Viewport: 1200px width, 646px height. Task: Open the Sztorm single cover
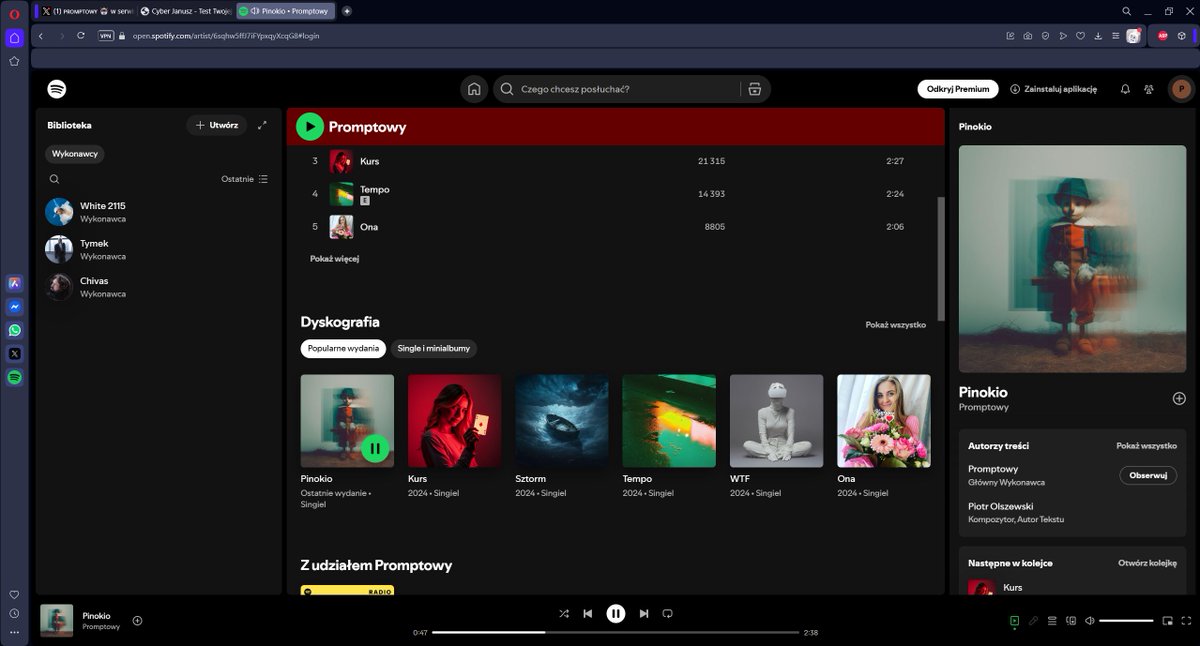coord(562,421)
